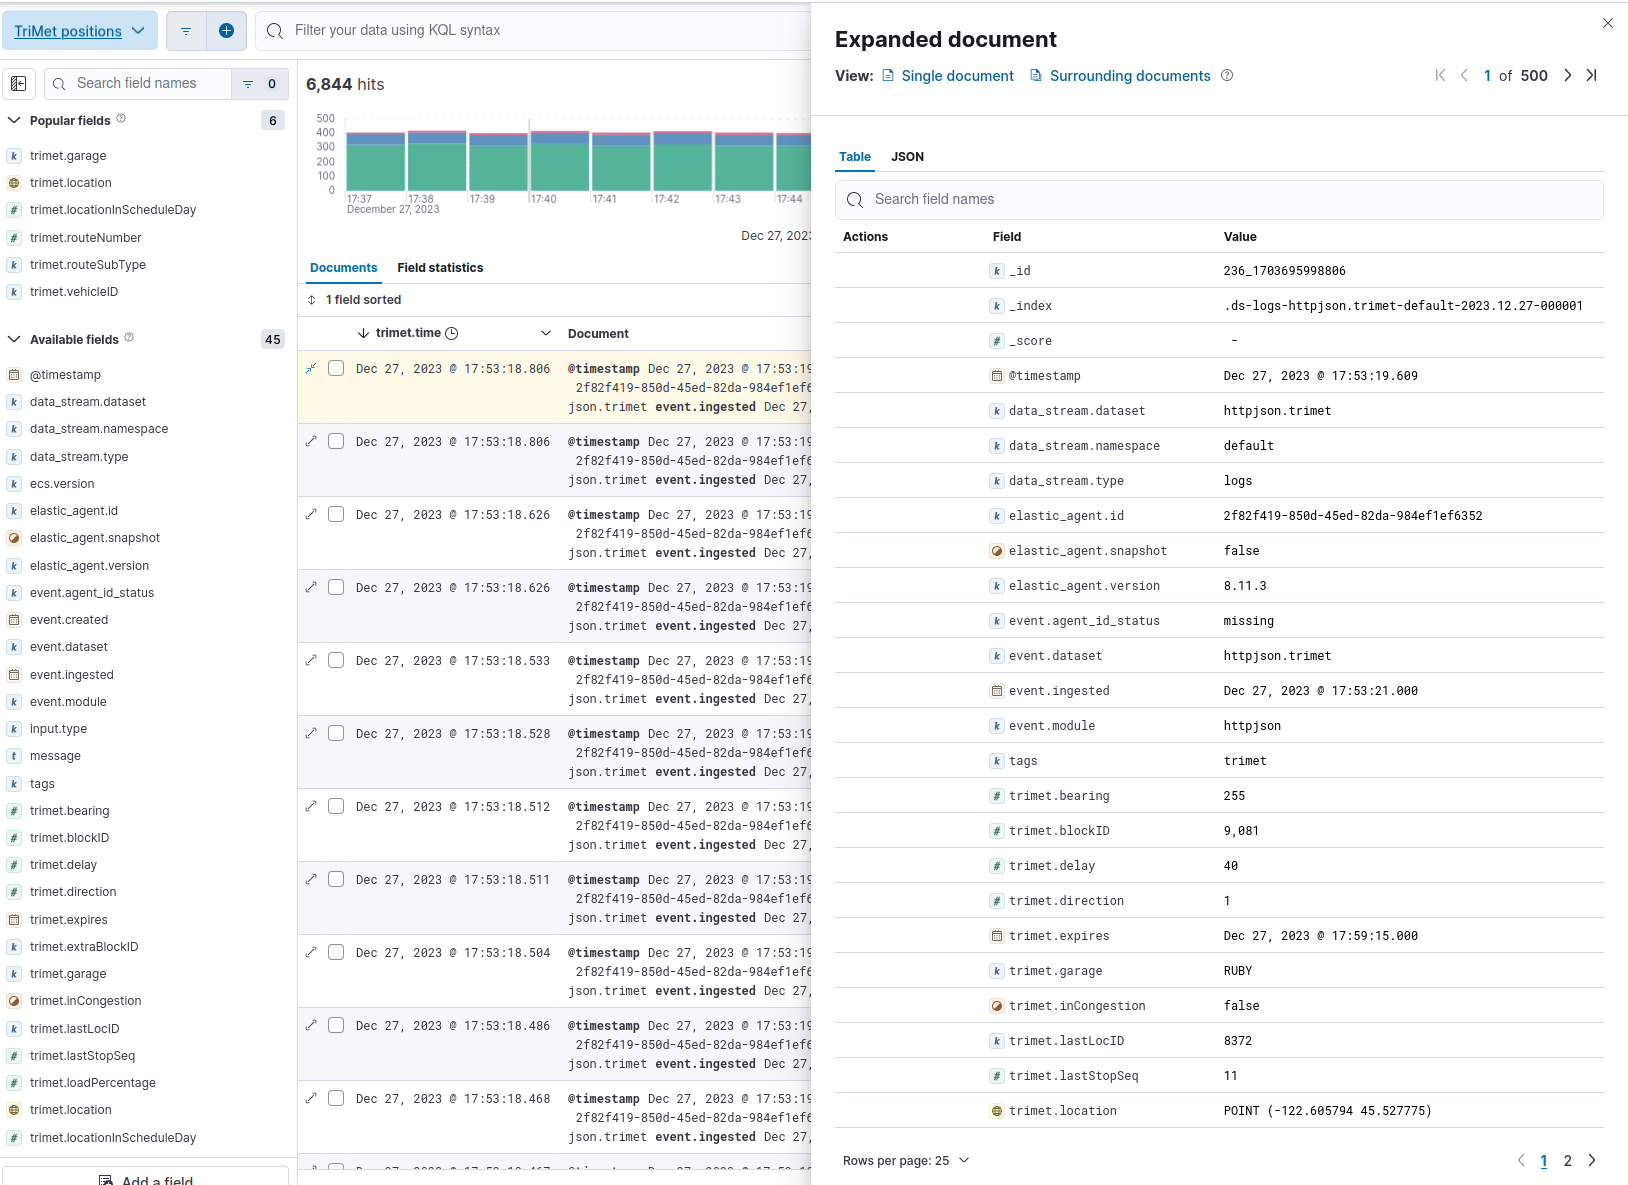Screen dimensions: 1628x1185
Task: Switch to Field statistics tab
Action: [440, 268]
